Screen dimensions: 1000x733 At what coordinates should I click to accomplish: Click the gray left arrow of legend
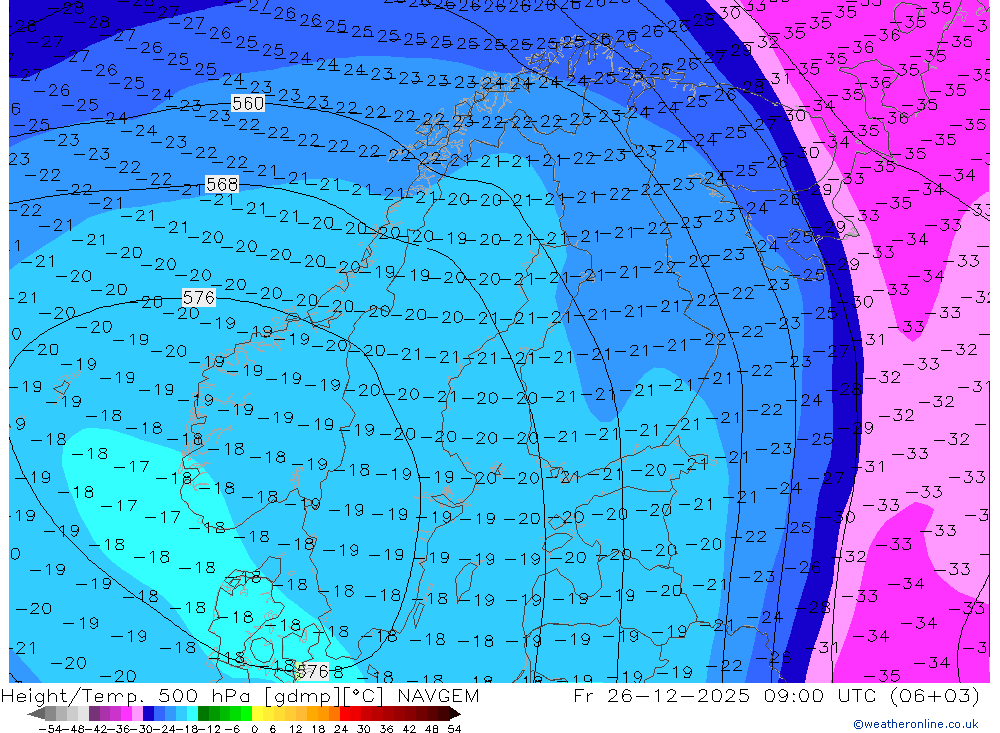36,713
